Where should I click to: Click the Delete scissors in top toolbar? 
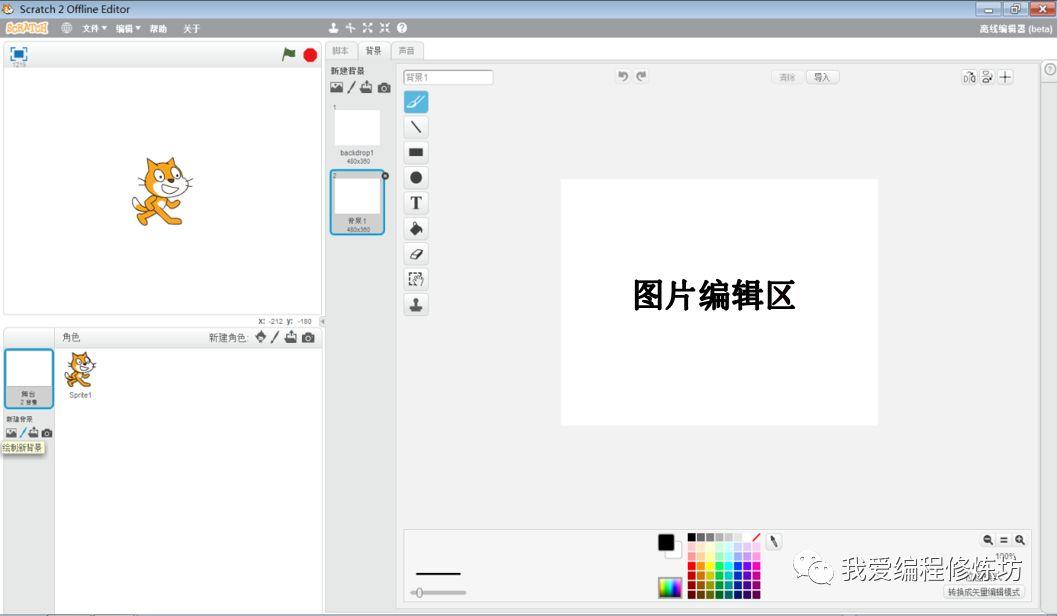click(351, 28)
